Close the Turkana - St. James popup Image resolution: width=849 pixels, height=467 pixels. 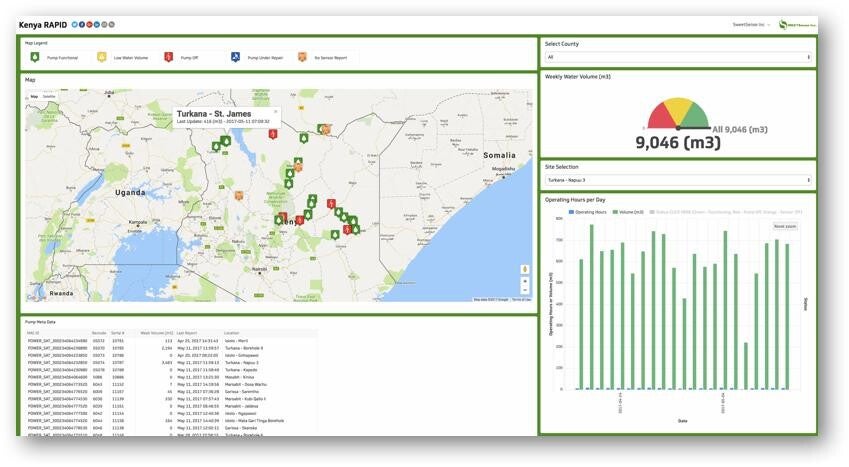click(x=275, y=112)
